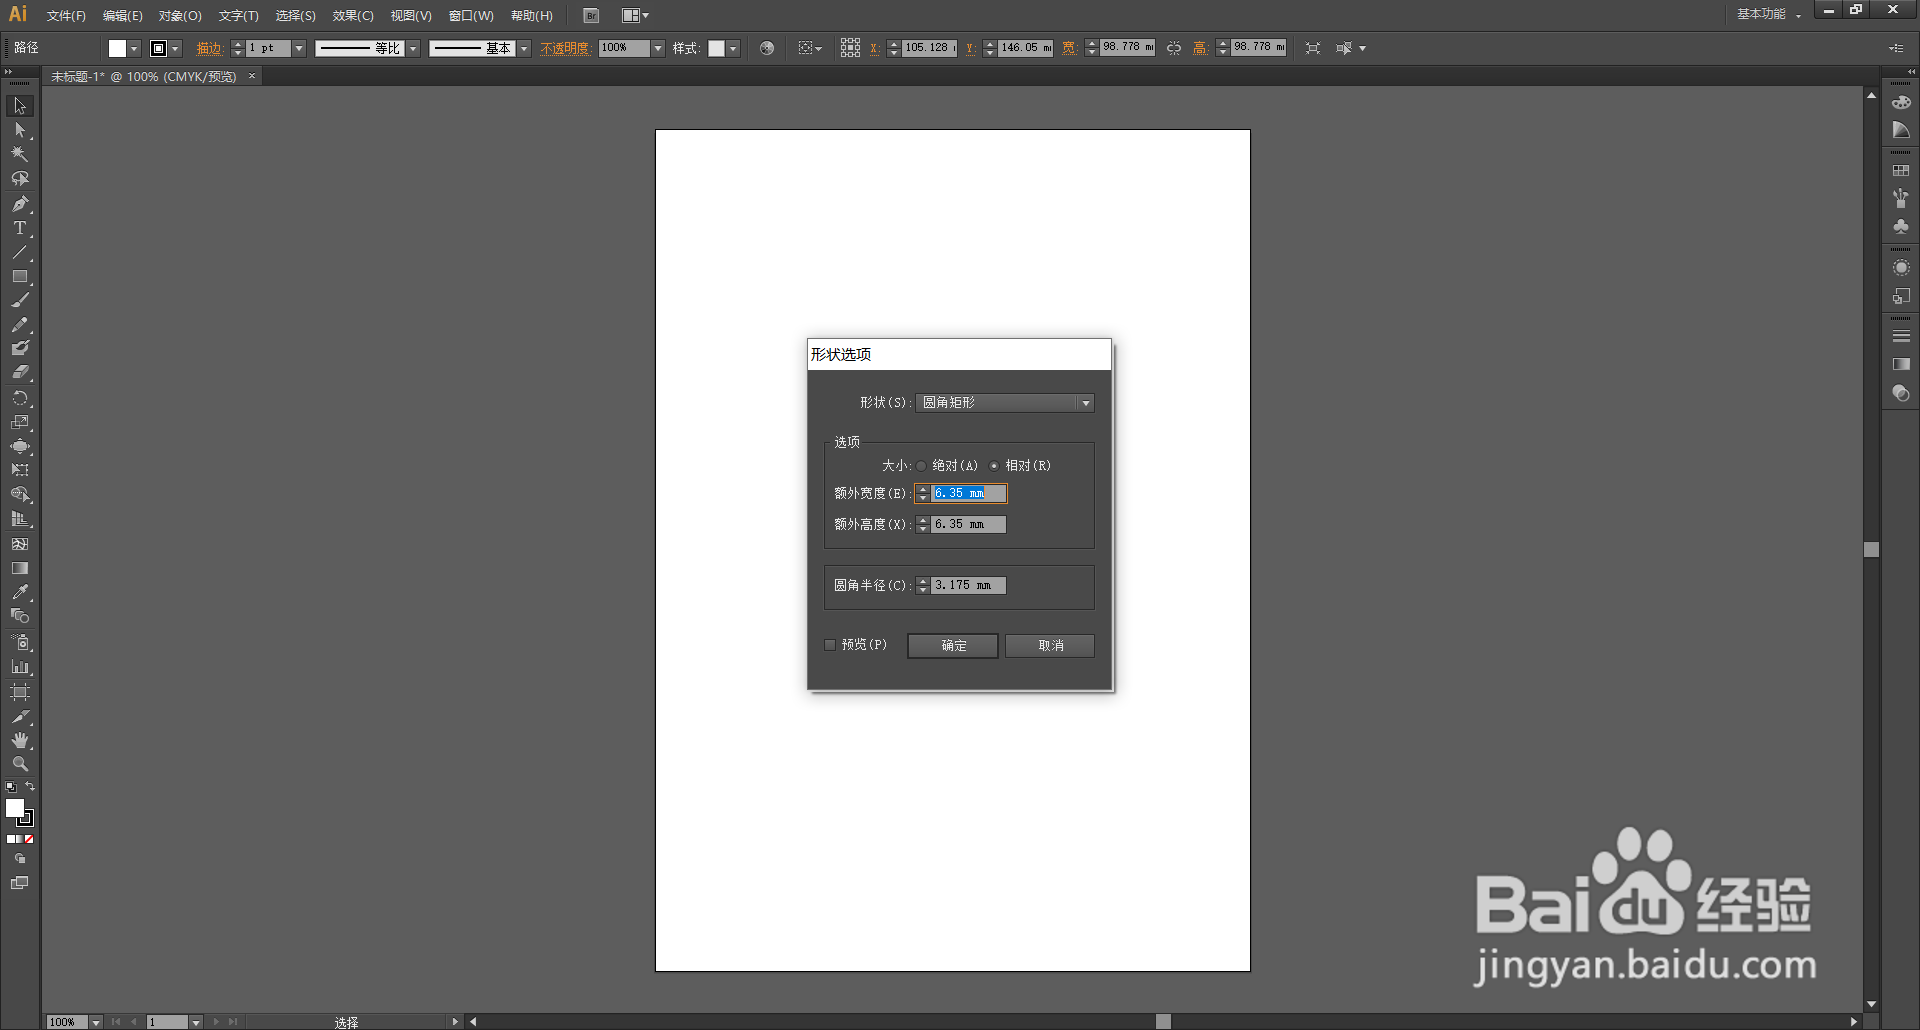Select the Scale tool
The width and height of the screenshot is (1920, 1030).
coord(20,422)
